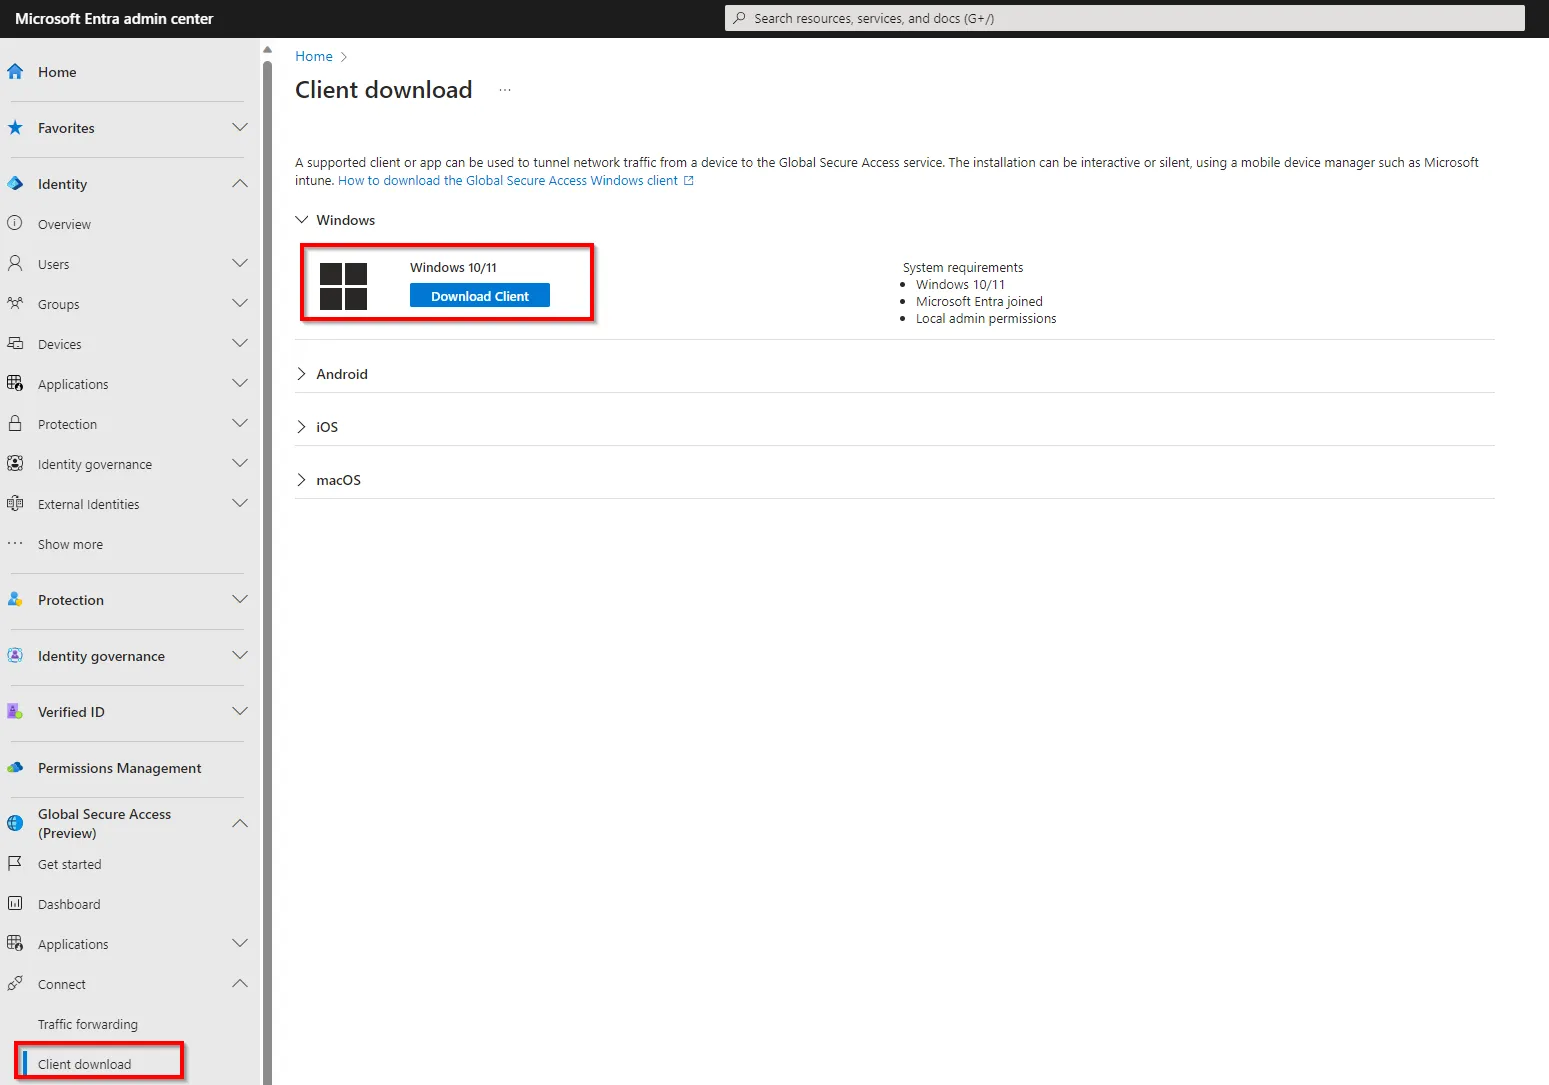1549x1085 pixels.
Task: Click the Verified ID icon
Action: tap(15, 712)
